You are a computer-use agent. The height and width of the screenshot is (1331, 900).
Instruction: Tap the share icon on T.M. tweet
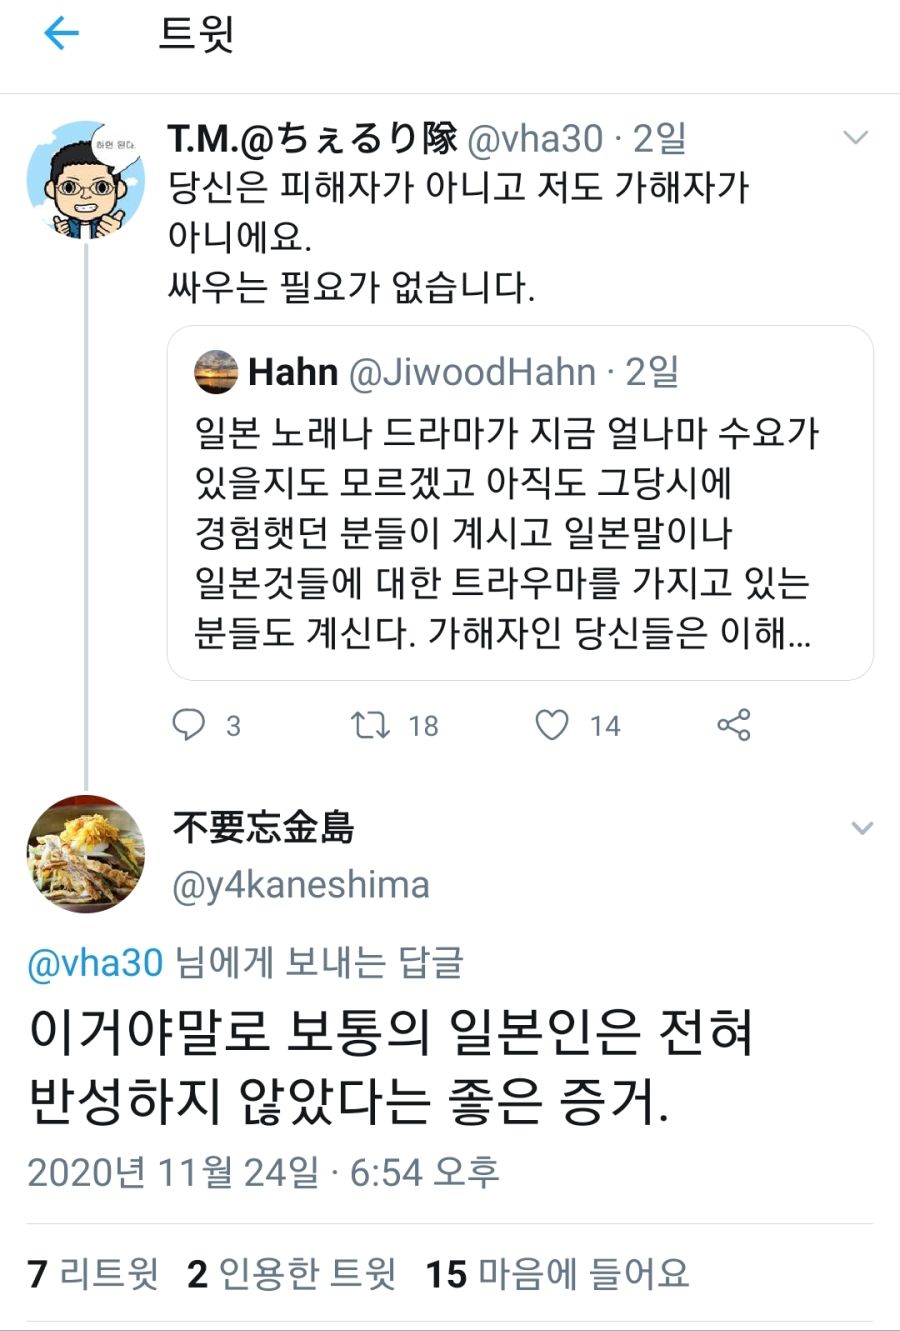(x=734, y=725)
